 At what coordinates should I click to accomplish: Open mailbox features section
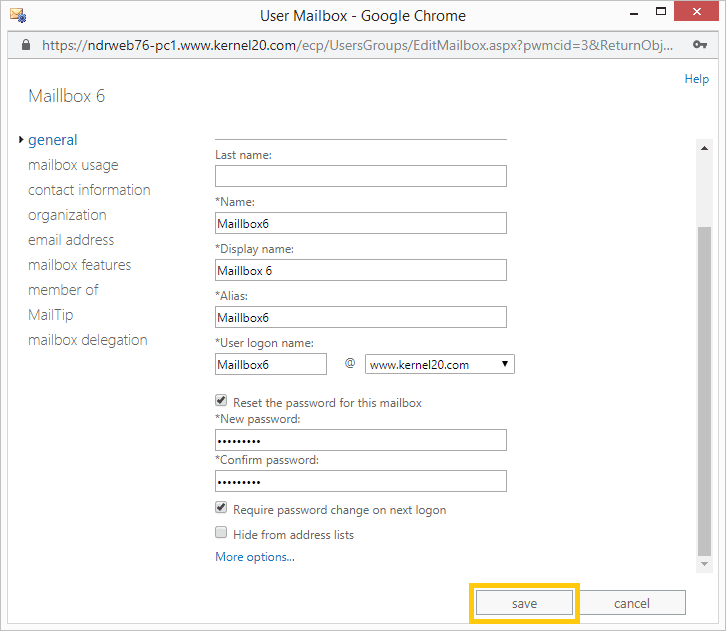pyautogui.click(x=80, y=265)
